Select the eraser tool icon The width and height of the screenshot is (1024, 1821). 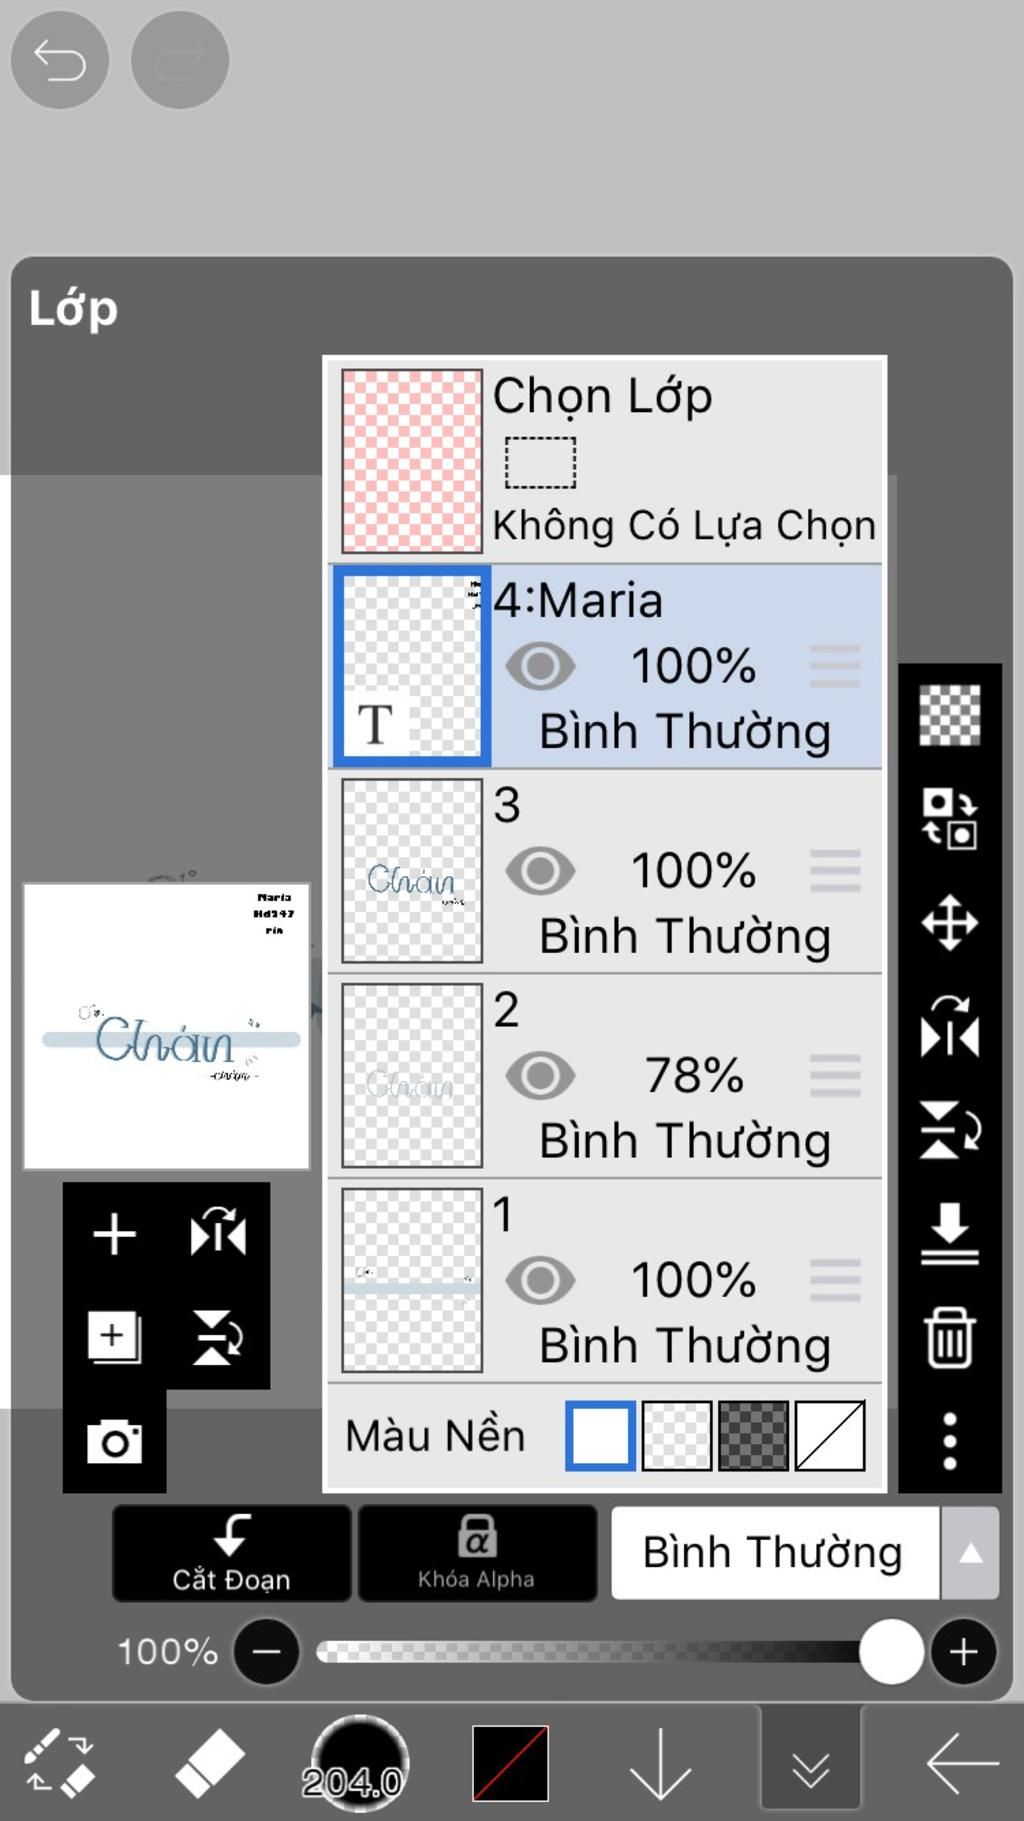click(x=209, y=1763)
